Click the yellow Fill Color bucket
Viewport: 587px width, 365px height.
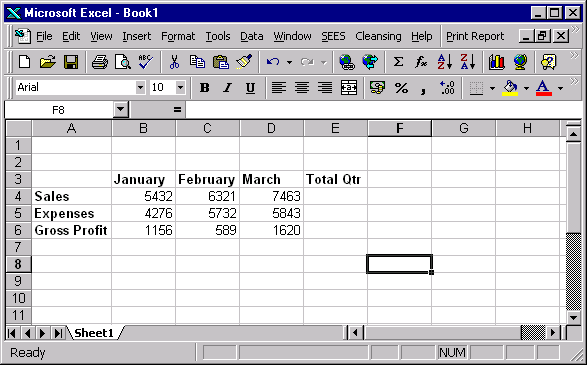(510, 88)
